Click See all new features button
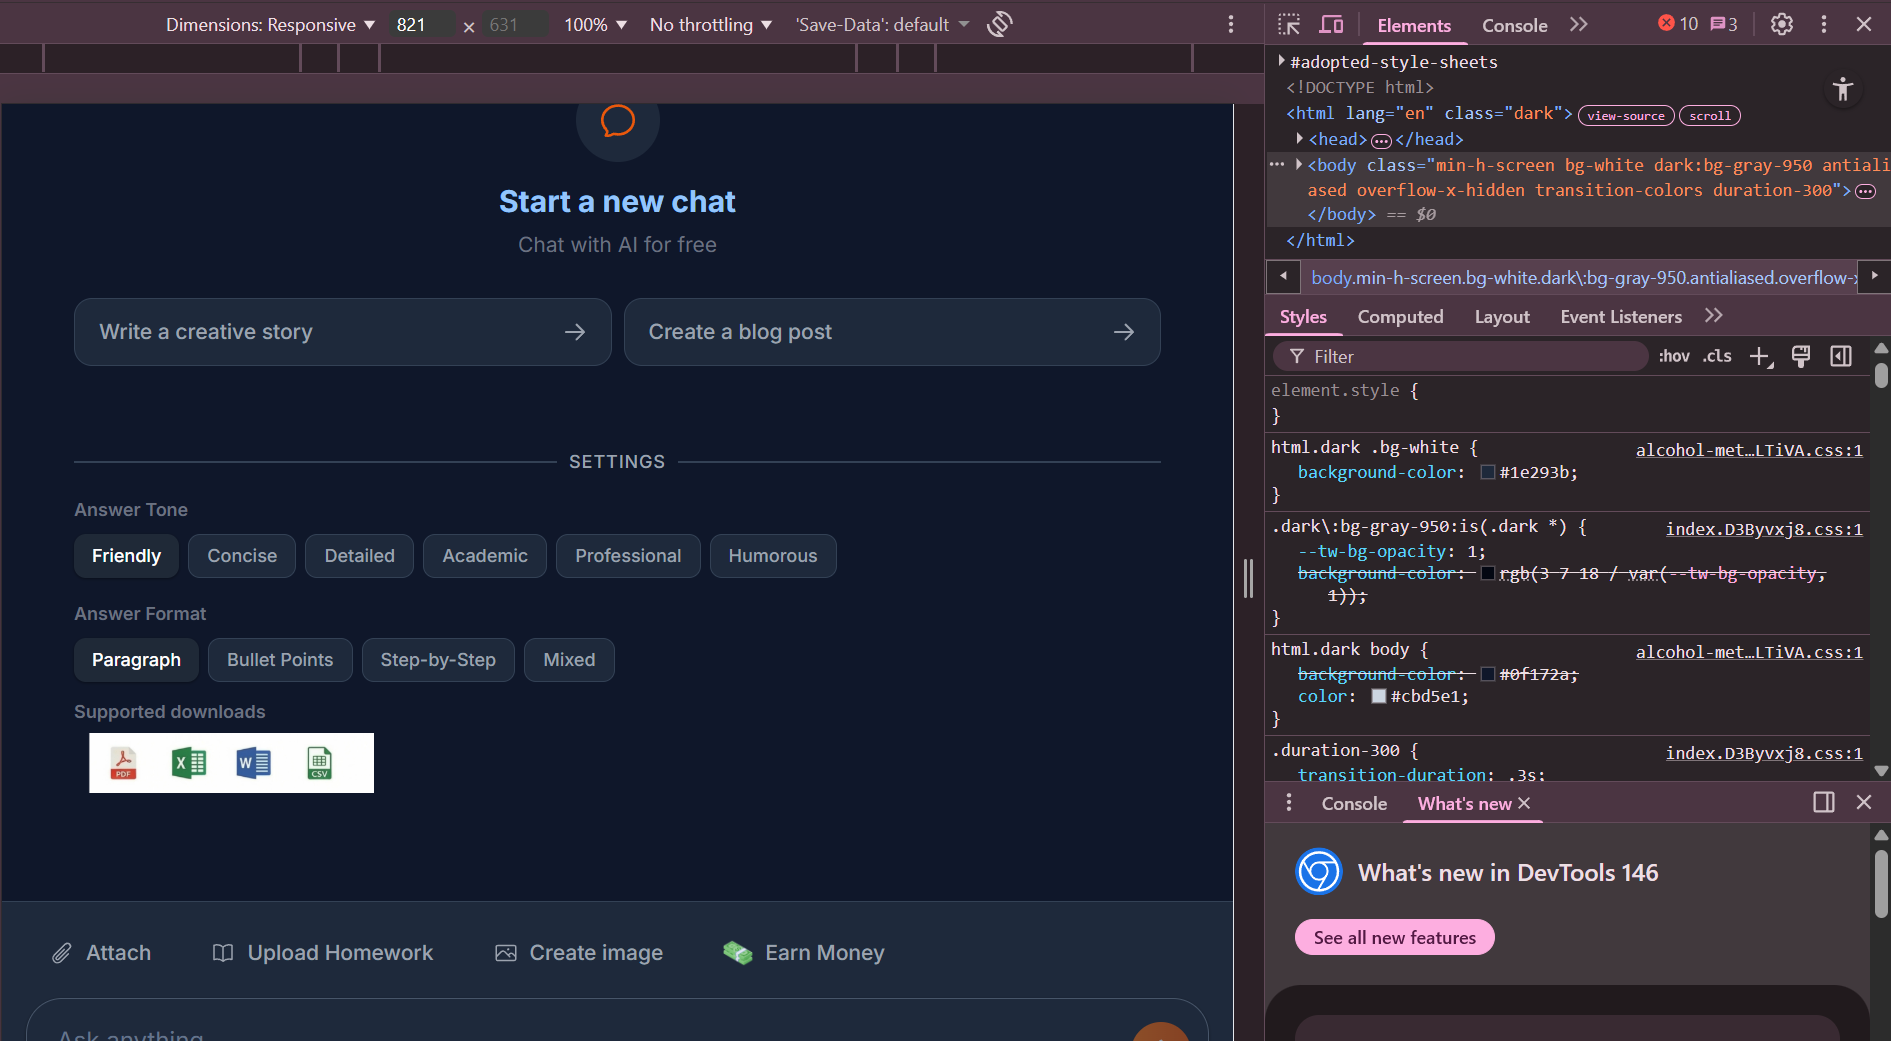The image size is (1891, 1041). coord(1394,938)
